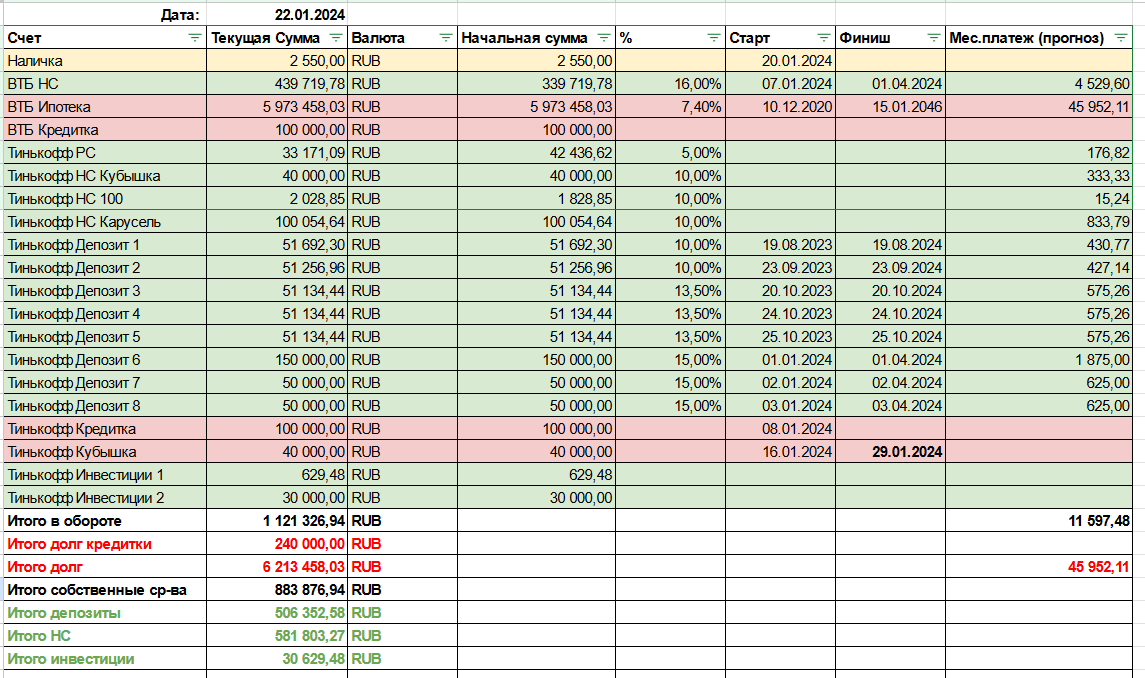Select the Итого депозиты label

[x=105, y=613]
